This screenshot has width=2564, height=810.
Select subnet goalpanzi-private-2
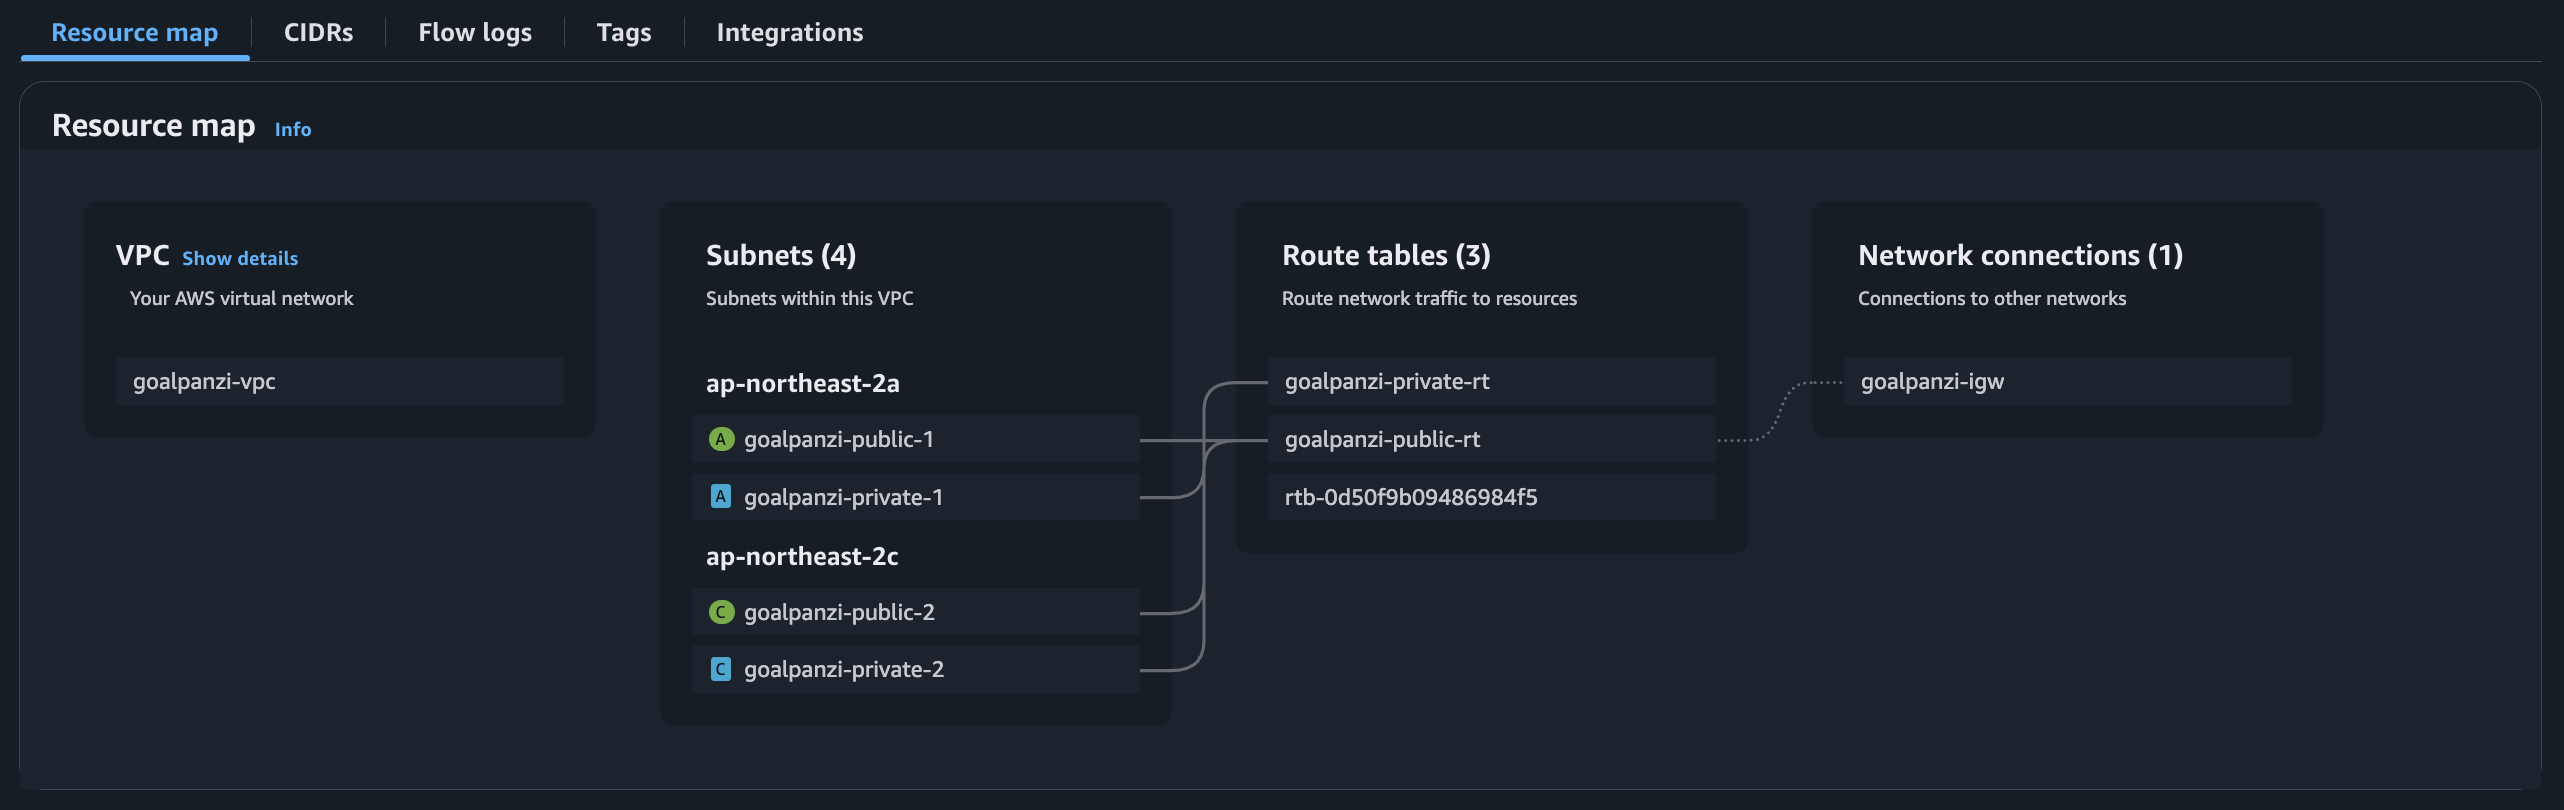(x=916, y=669)
